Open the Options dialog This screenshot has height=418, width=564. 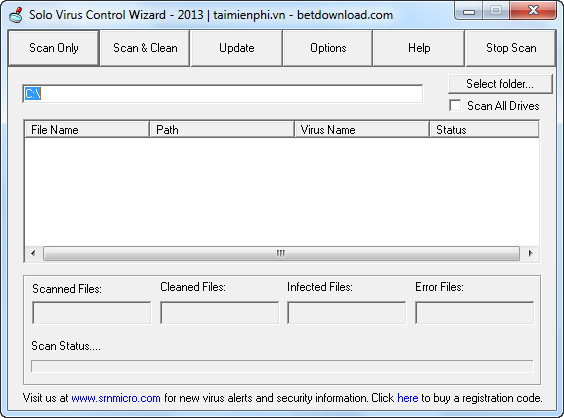(x=328, y=48)
